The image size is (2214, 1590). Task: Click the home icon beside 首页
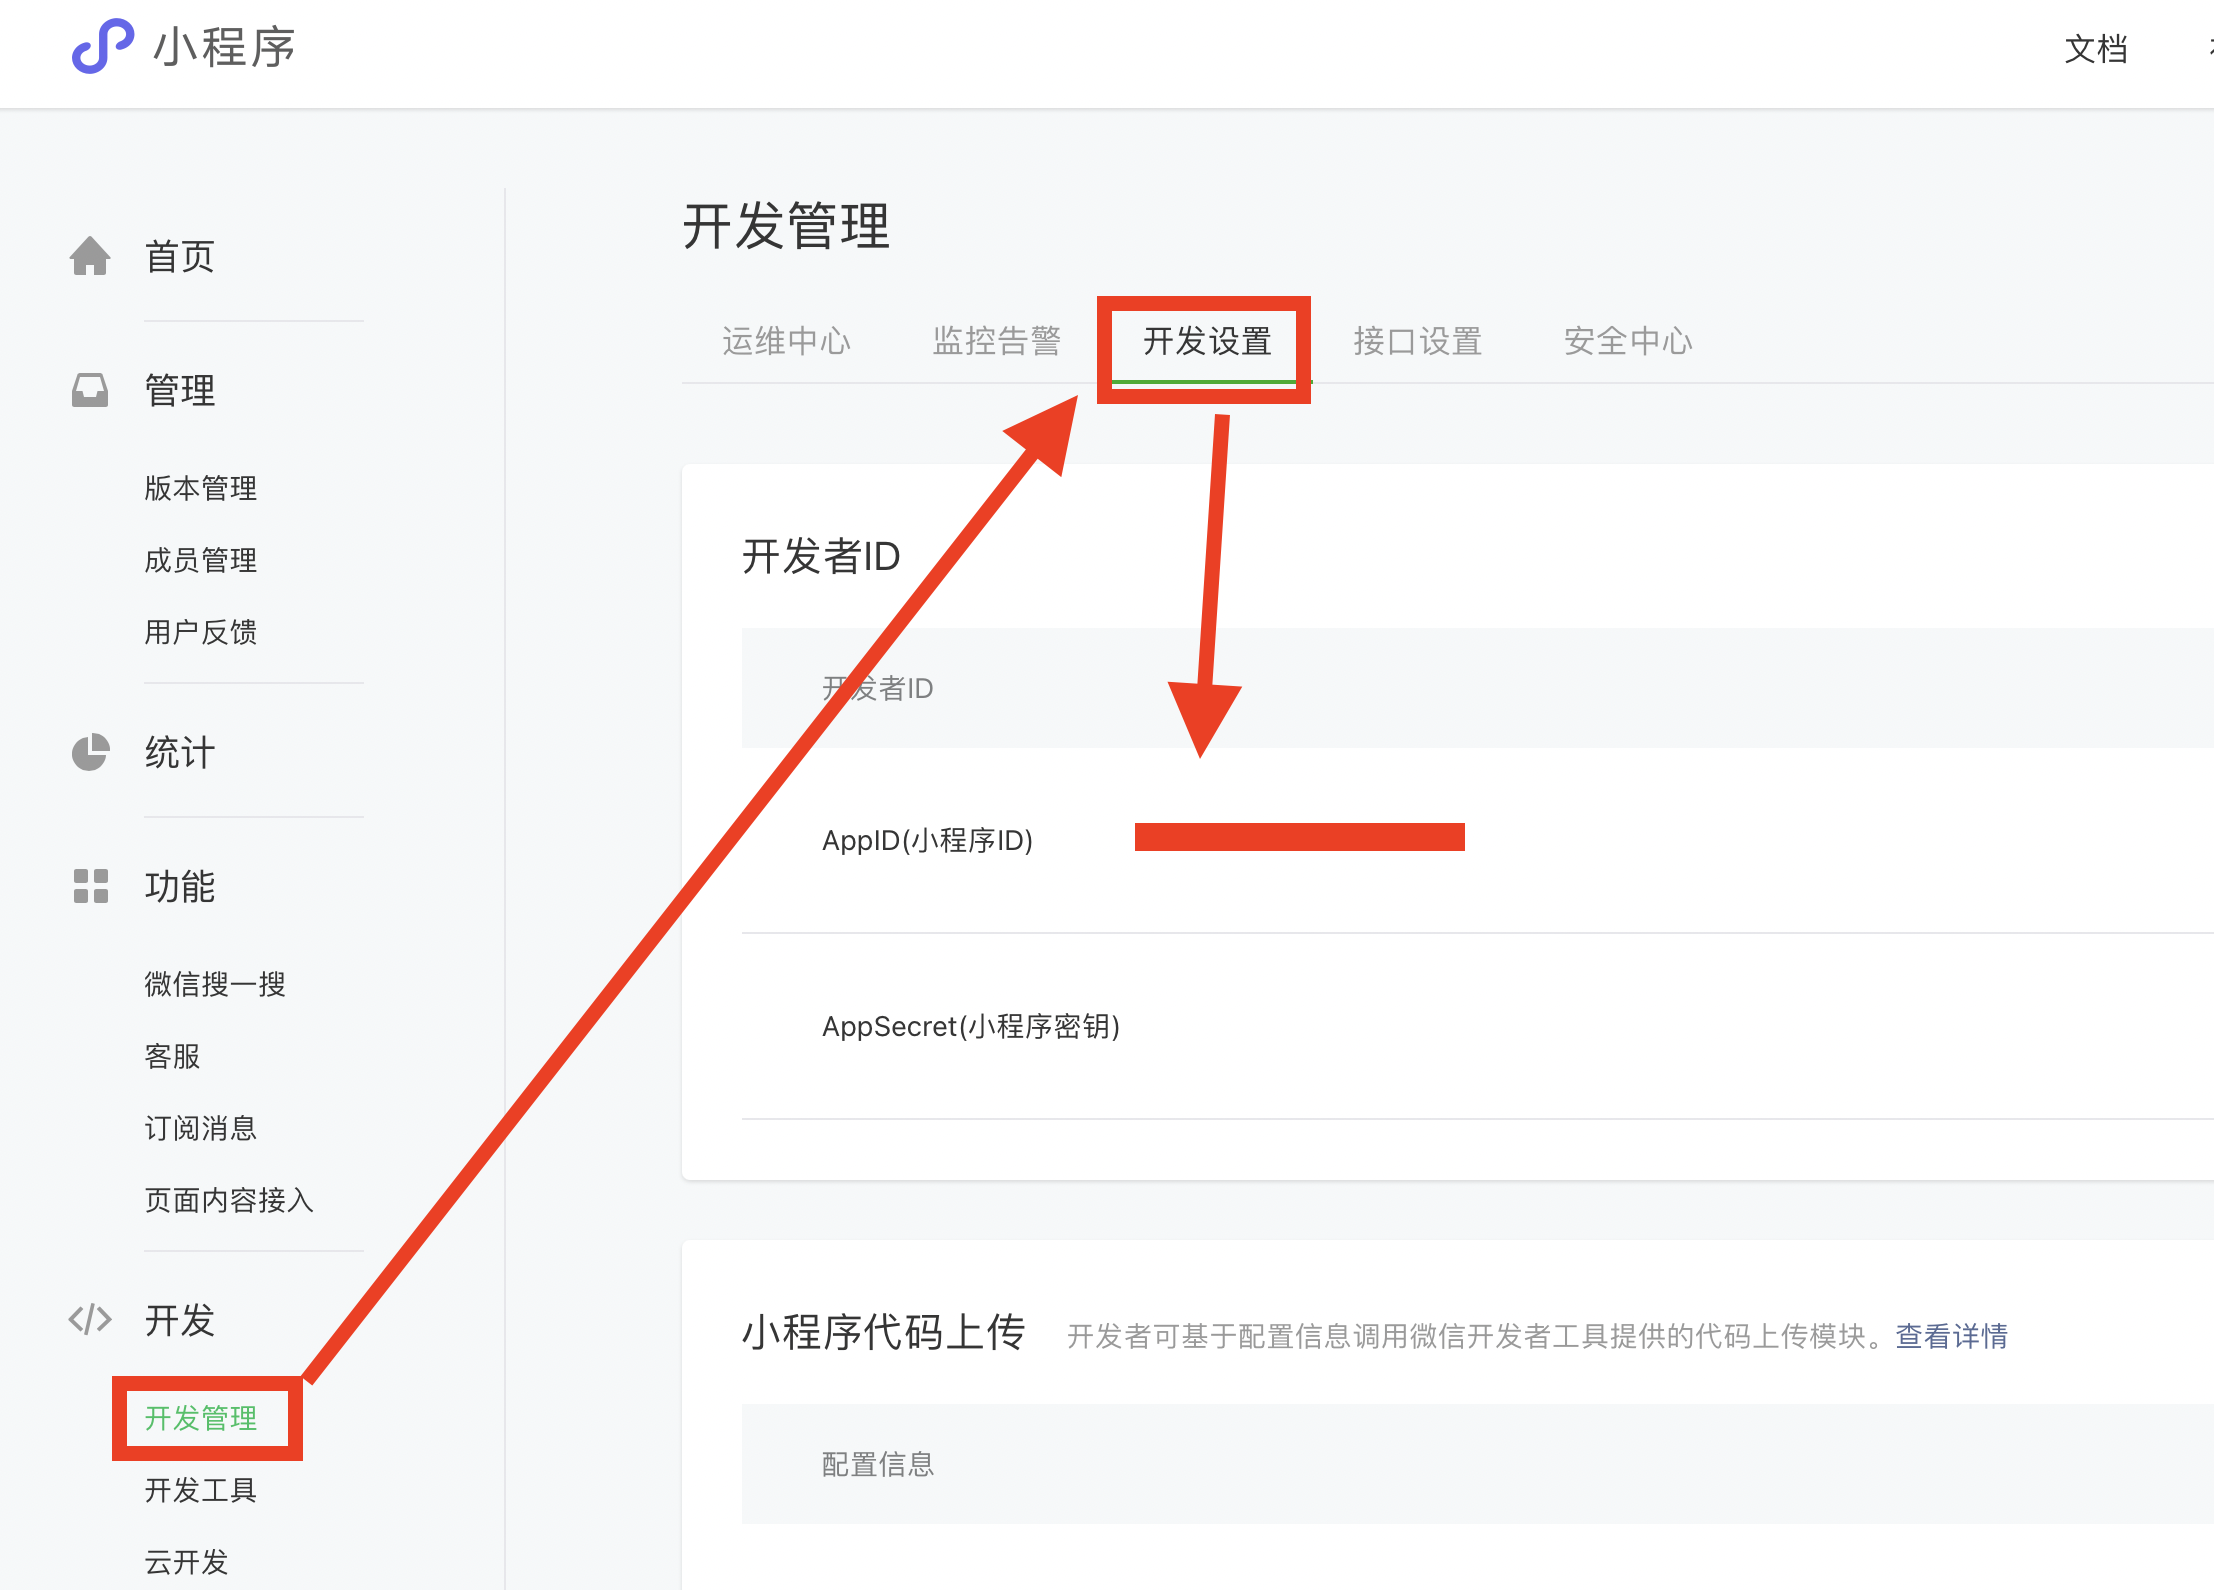coord(90,256)
